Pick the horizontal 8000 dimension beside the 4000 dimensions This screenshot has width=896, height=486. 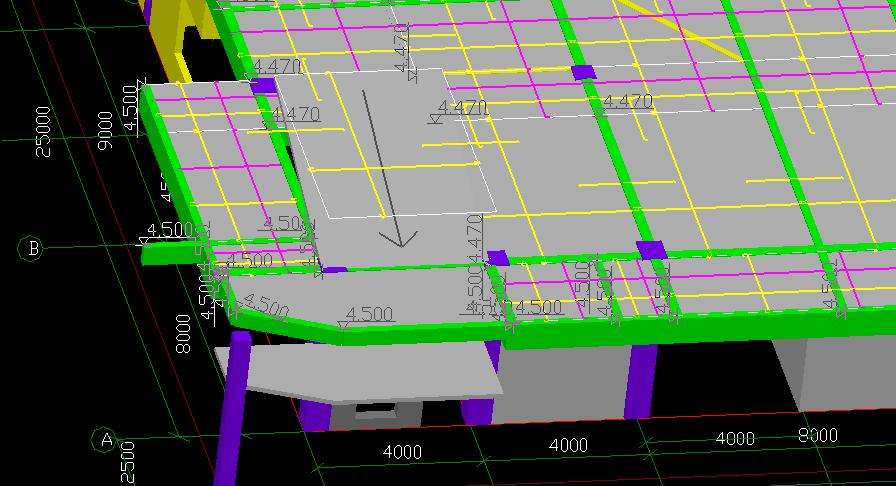[x=818, y=436]
